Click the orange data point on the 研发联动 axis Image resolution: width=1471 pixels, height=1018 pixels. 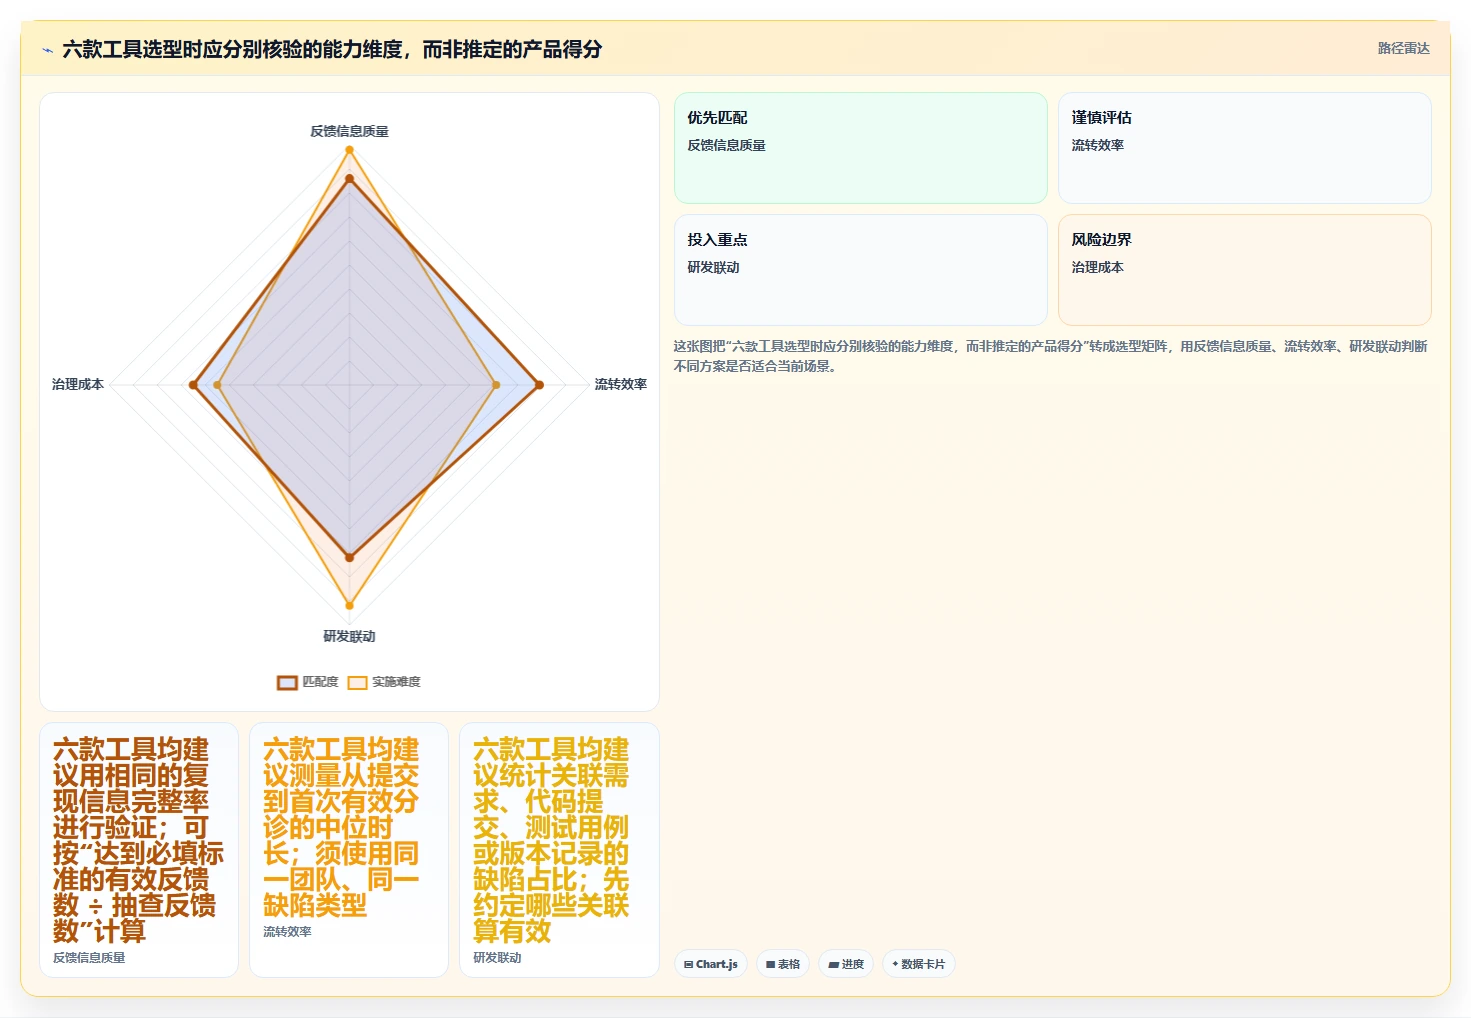tap(349, 605)
